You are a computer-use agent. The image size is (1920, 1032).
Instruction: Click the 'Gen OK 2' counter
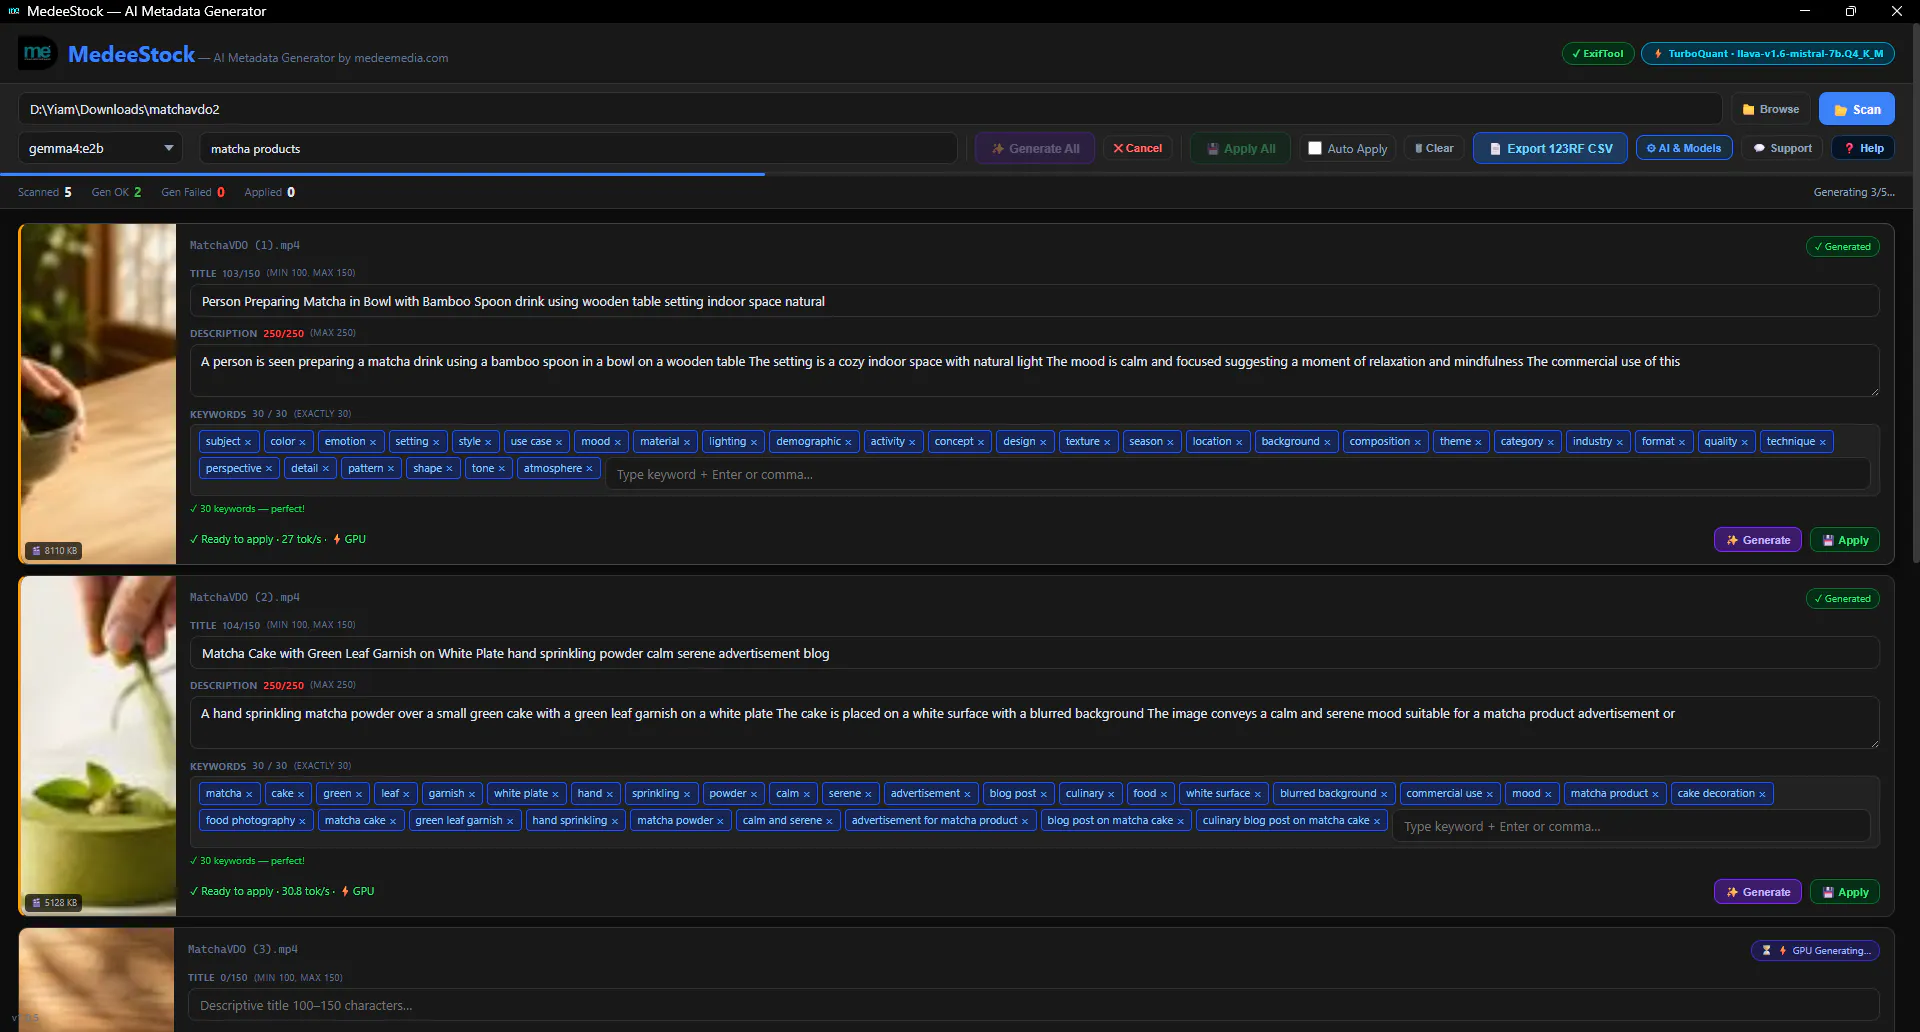click(x=116, y=192)
